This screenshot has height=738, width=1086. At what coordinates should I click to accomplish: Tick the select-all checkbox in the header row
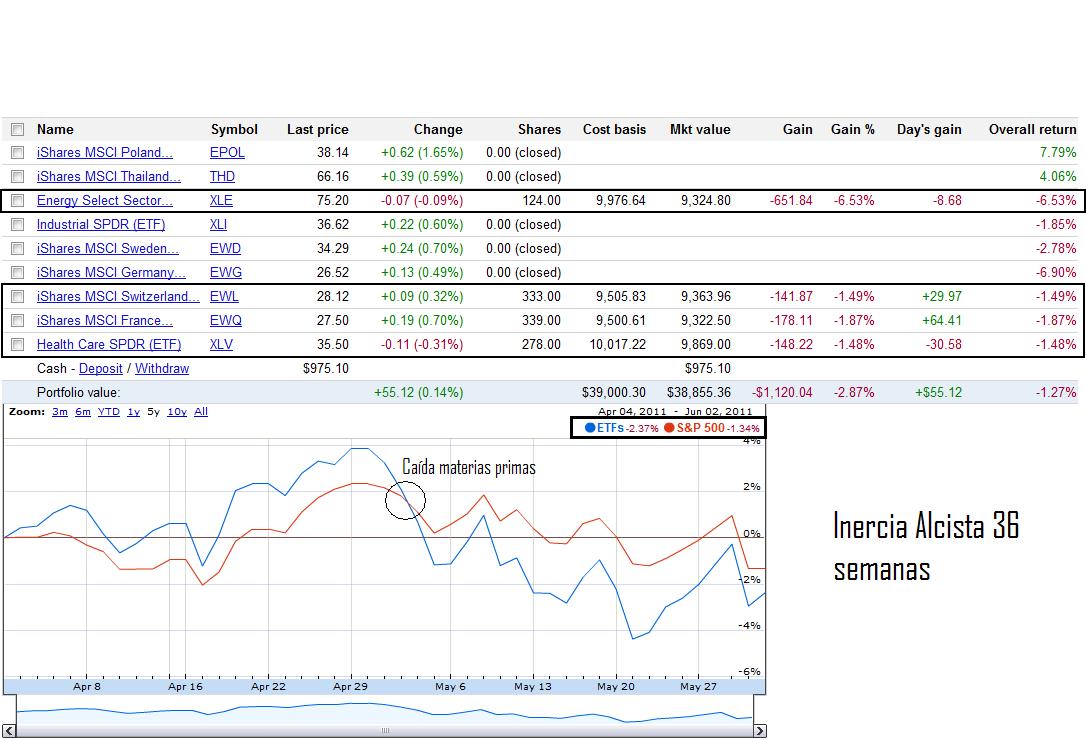(17, 129)
